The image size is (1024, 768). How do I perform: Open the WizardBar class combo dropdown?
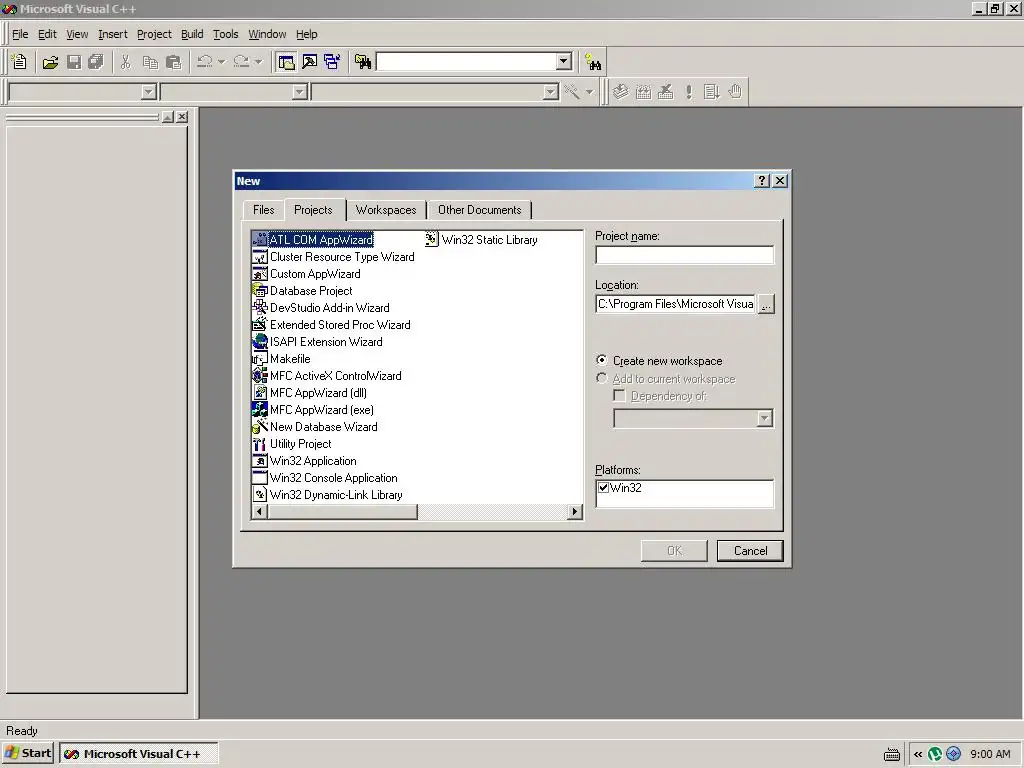(149, 92)
